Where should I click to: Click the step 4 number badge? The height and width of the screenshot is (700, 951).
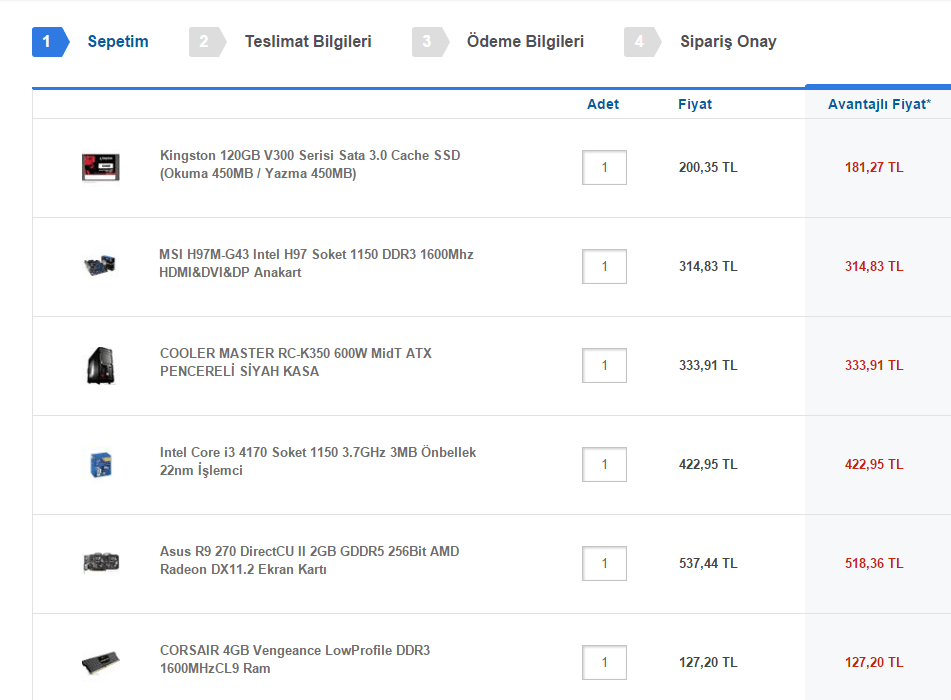[x=639, y=42]
